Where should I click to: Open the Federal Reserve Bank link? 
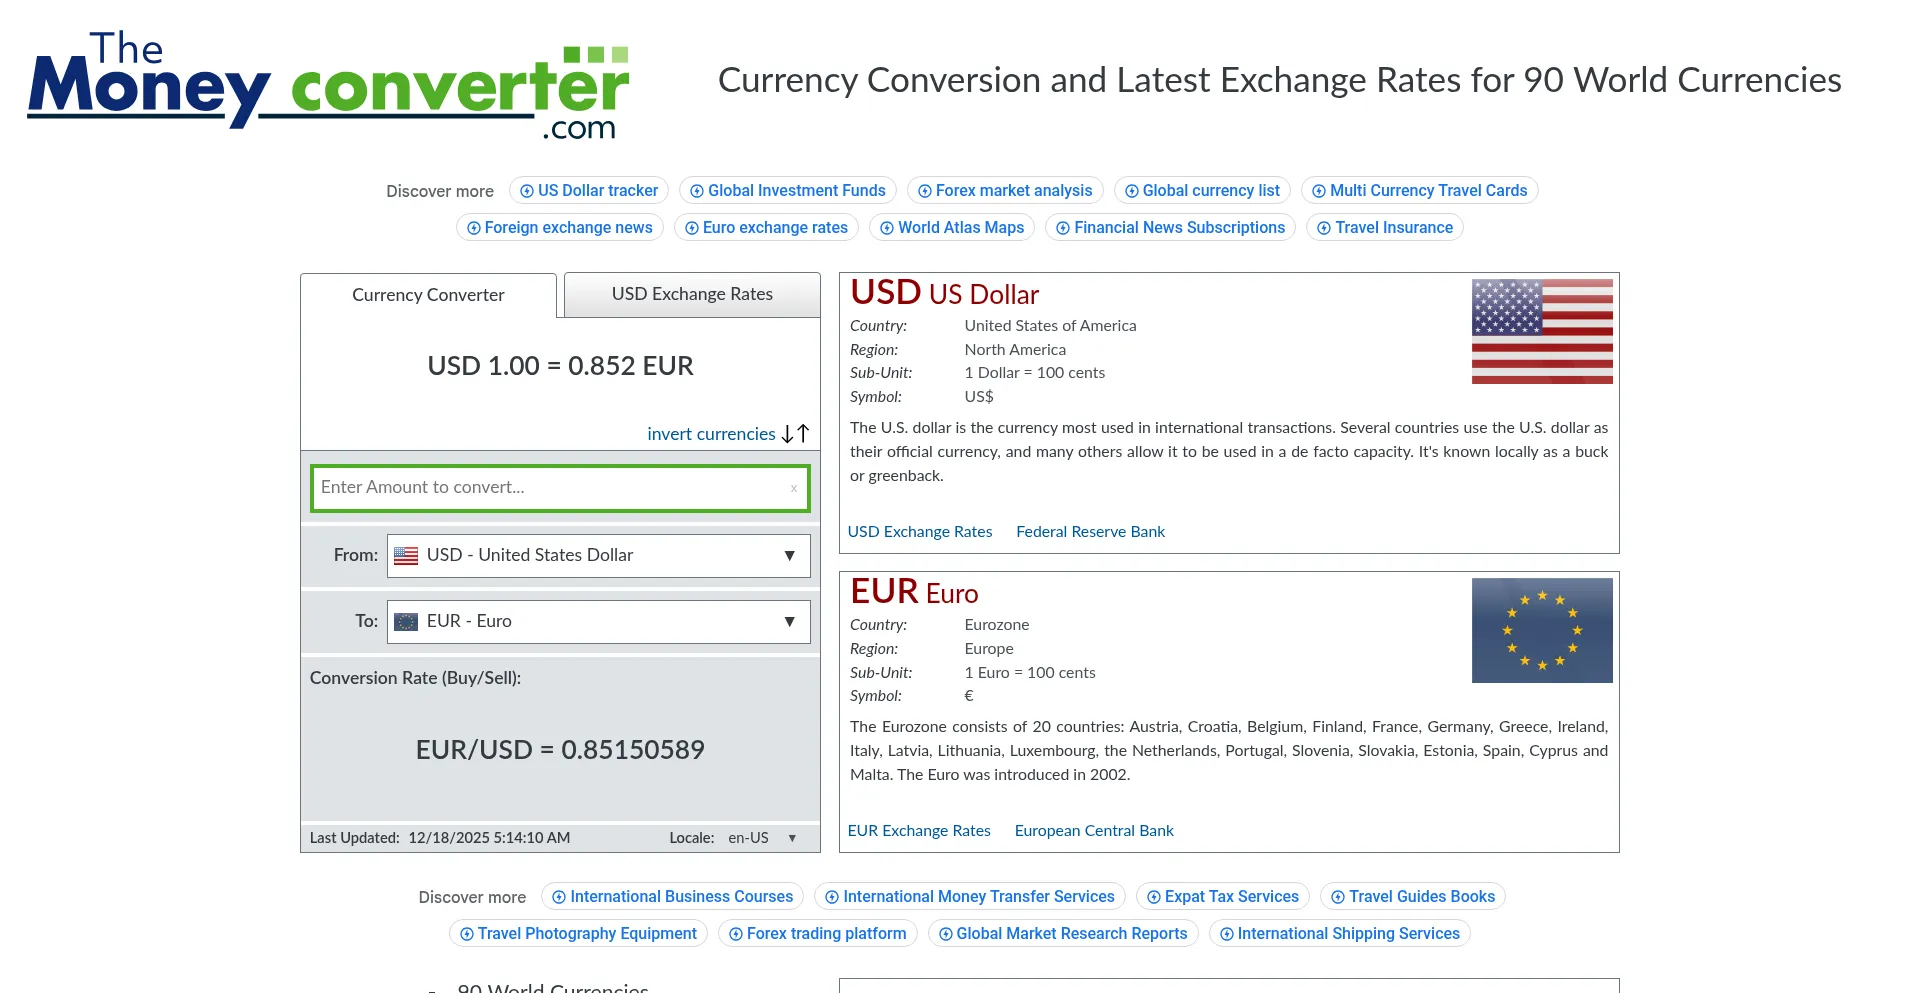pos(1090,531)
